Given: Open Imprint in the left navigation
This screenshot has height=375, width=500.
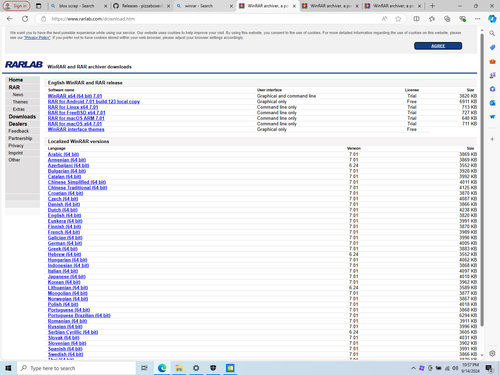Looking at the screenshot, I should coord(16,153).
